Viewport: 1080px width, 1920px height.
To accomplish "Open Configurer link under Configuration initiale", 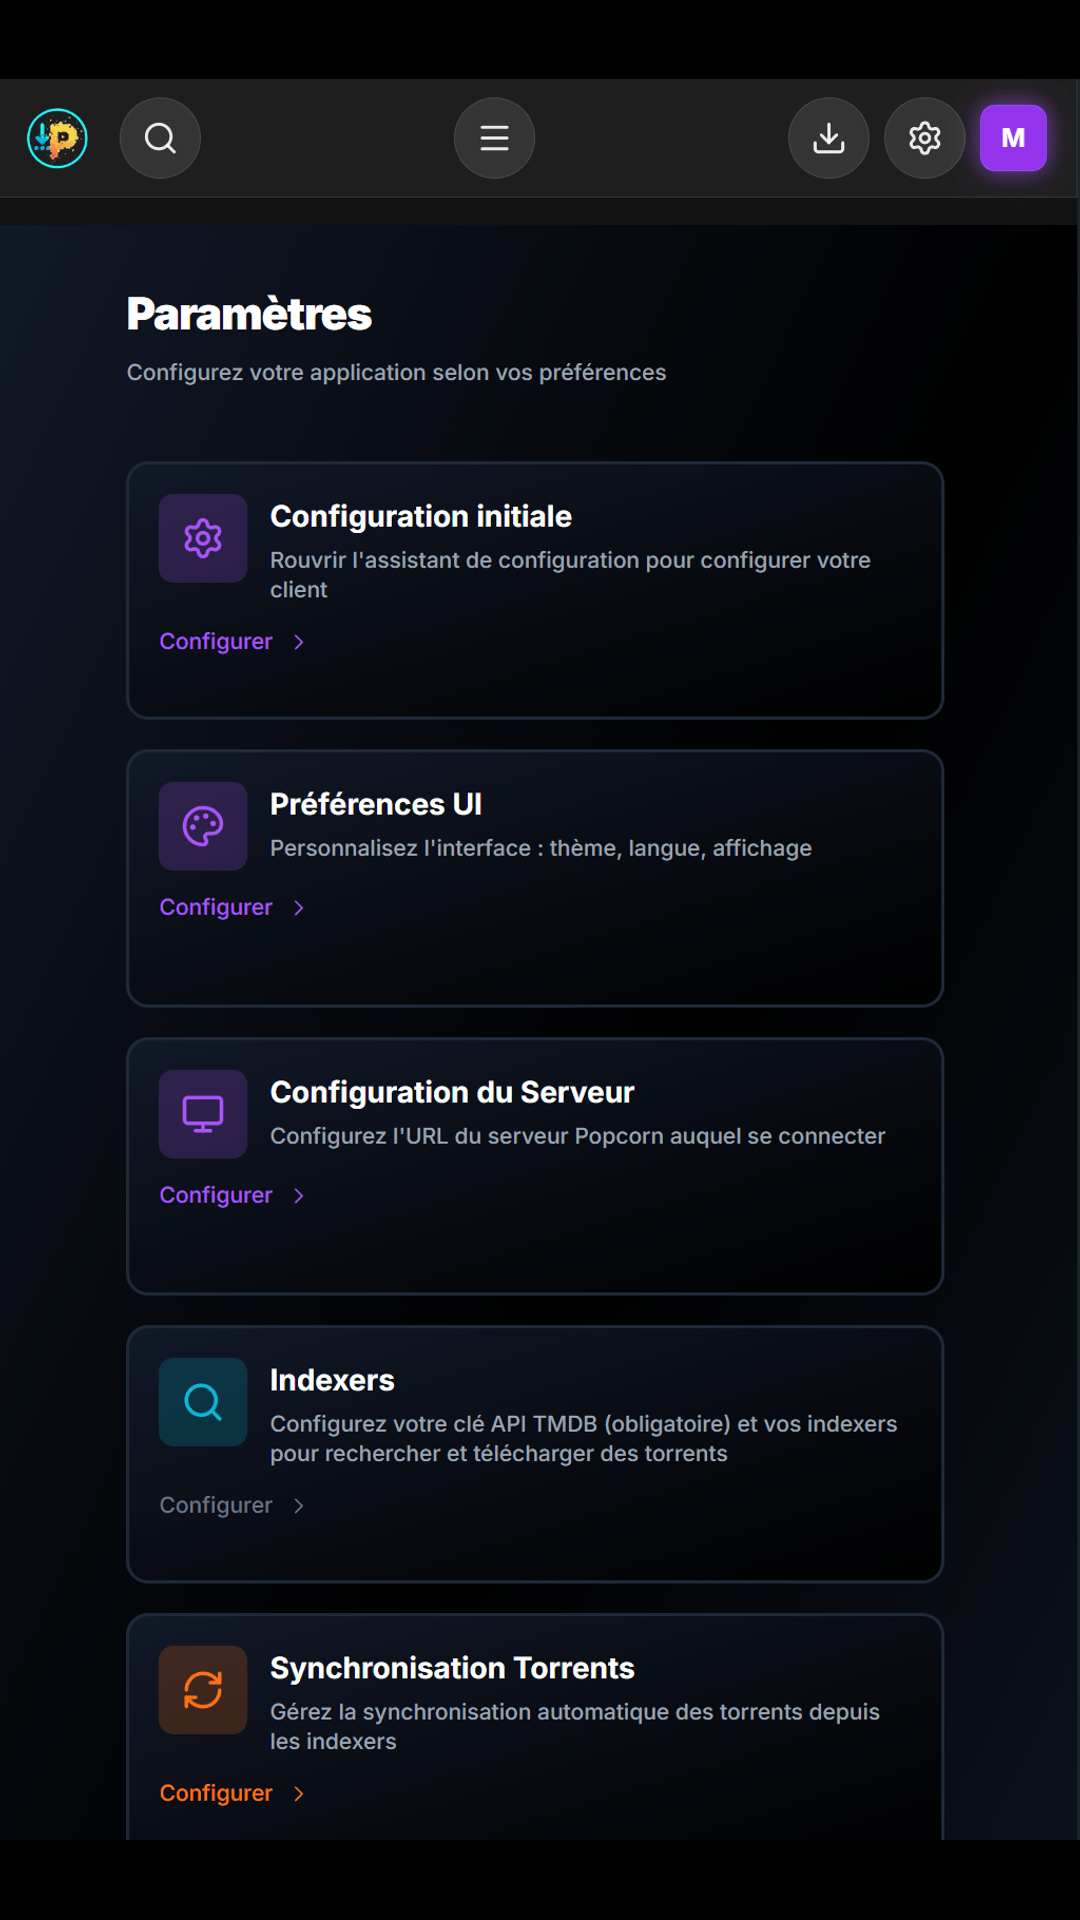I will (x=216, y=641).
